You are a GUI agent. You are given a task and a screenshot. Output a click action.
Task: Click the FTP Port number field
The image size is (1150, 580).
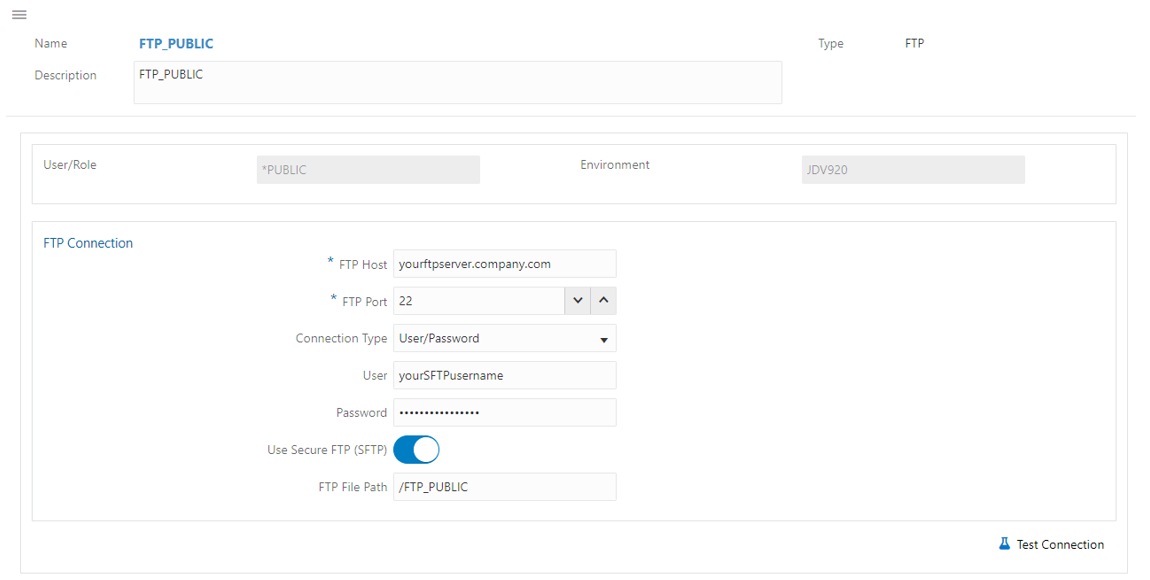pyautogui.click(x=479, y=301)
